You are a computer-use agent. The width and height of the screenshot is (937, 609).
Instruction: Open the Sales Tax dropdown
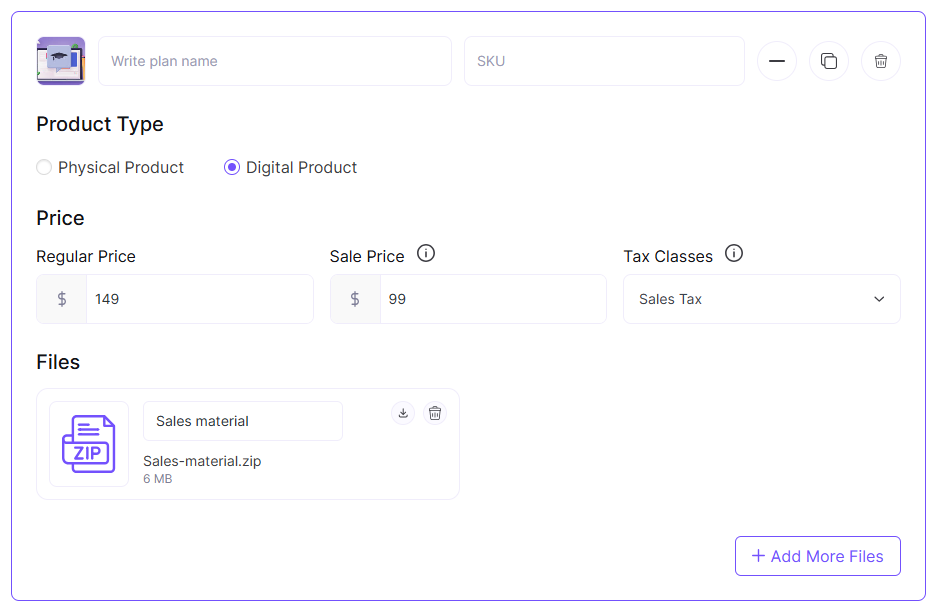(x=762, y=299)
